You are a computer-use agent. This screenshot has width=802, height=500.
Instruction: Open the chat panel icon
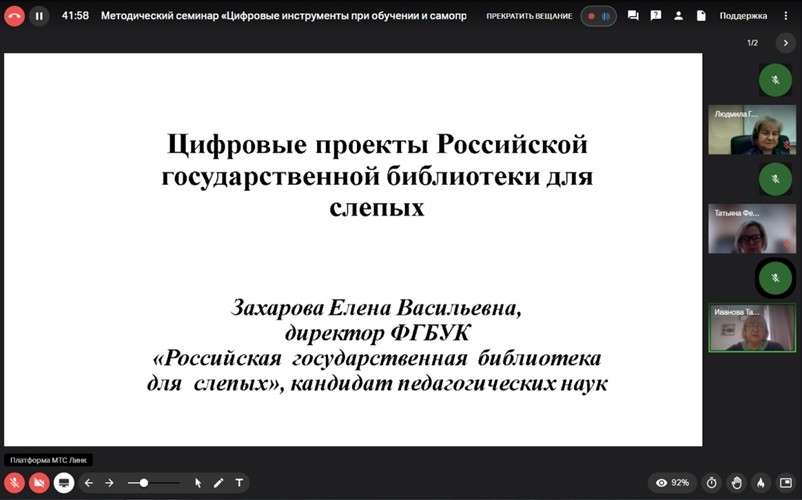[634, 16]
